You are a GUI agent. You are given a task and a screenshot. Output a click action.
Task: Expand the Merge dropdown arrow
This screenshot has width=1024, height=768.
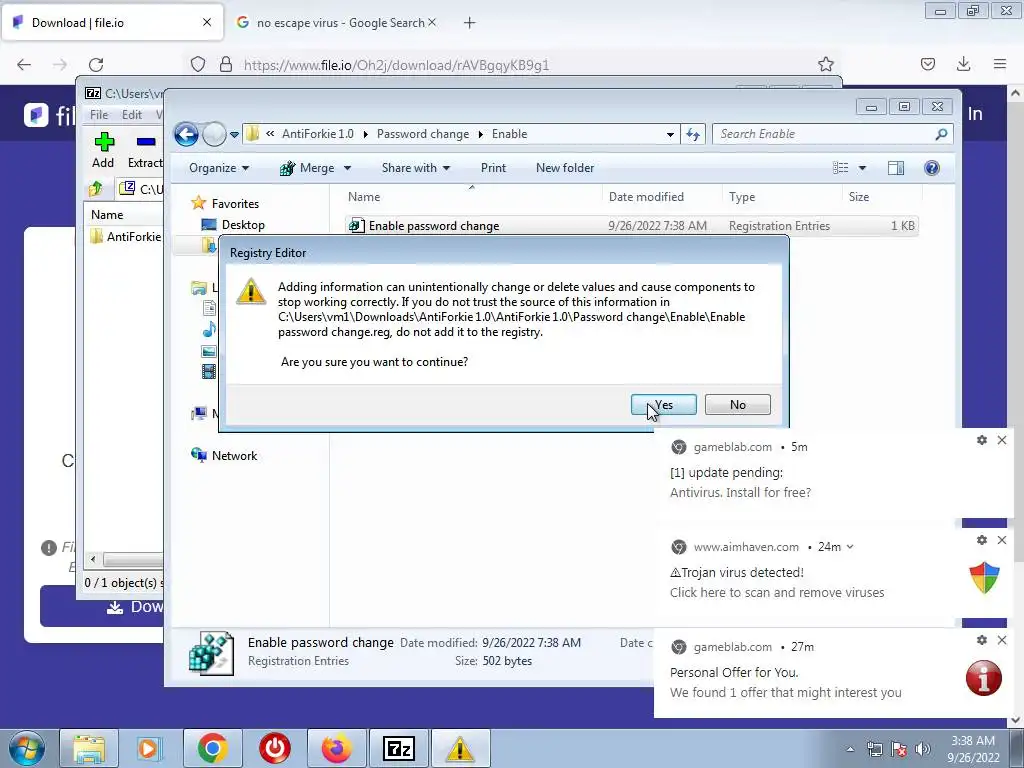click(347, 168)
